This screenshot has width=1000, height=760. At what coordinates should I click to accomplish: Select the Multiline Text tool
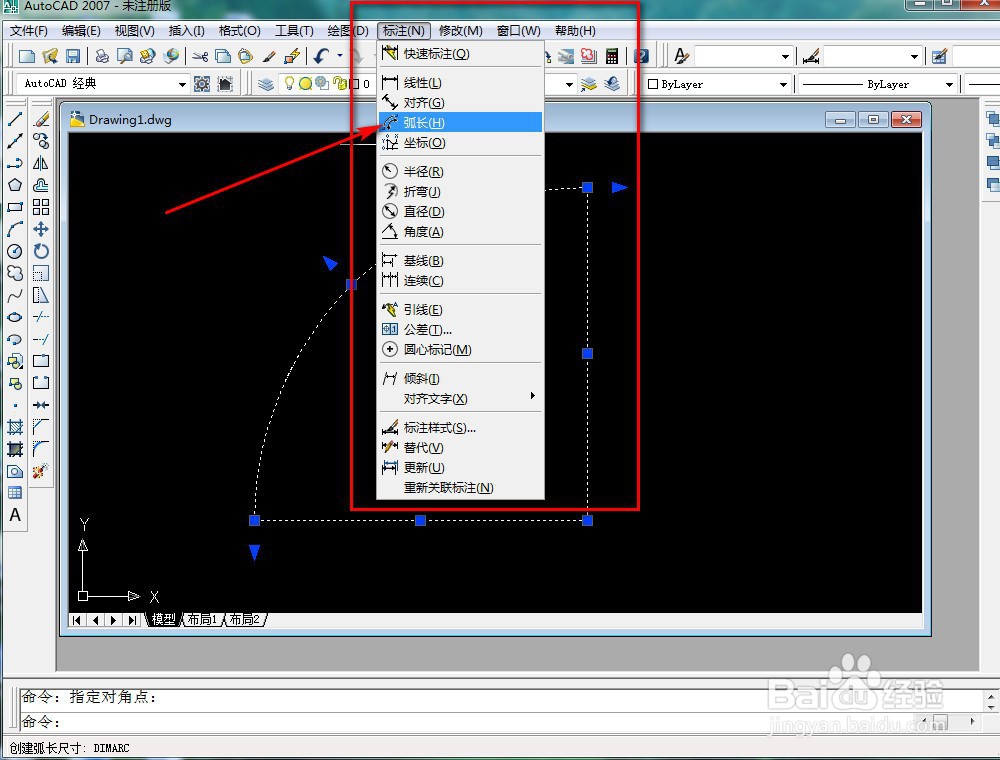click(x=15, y=515)
